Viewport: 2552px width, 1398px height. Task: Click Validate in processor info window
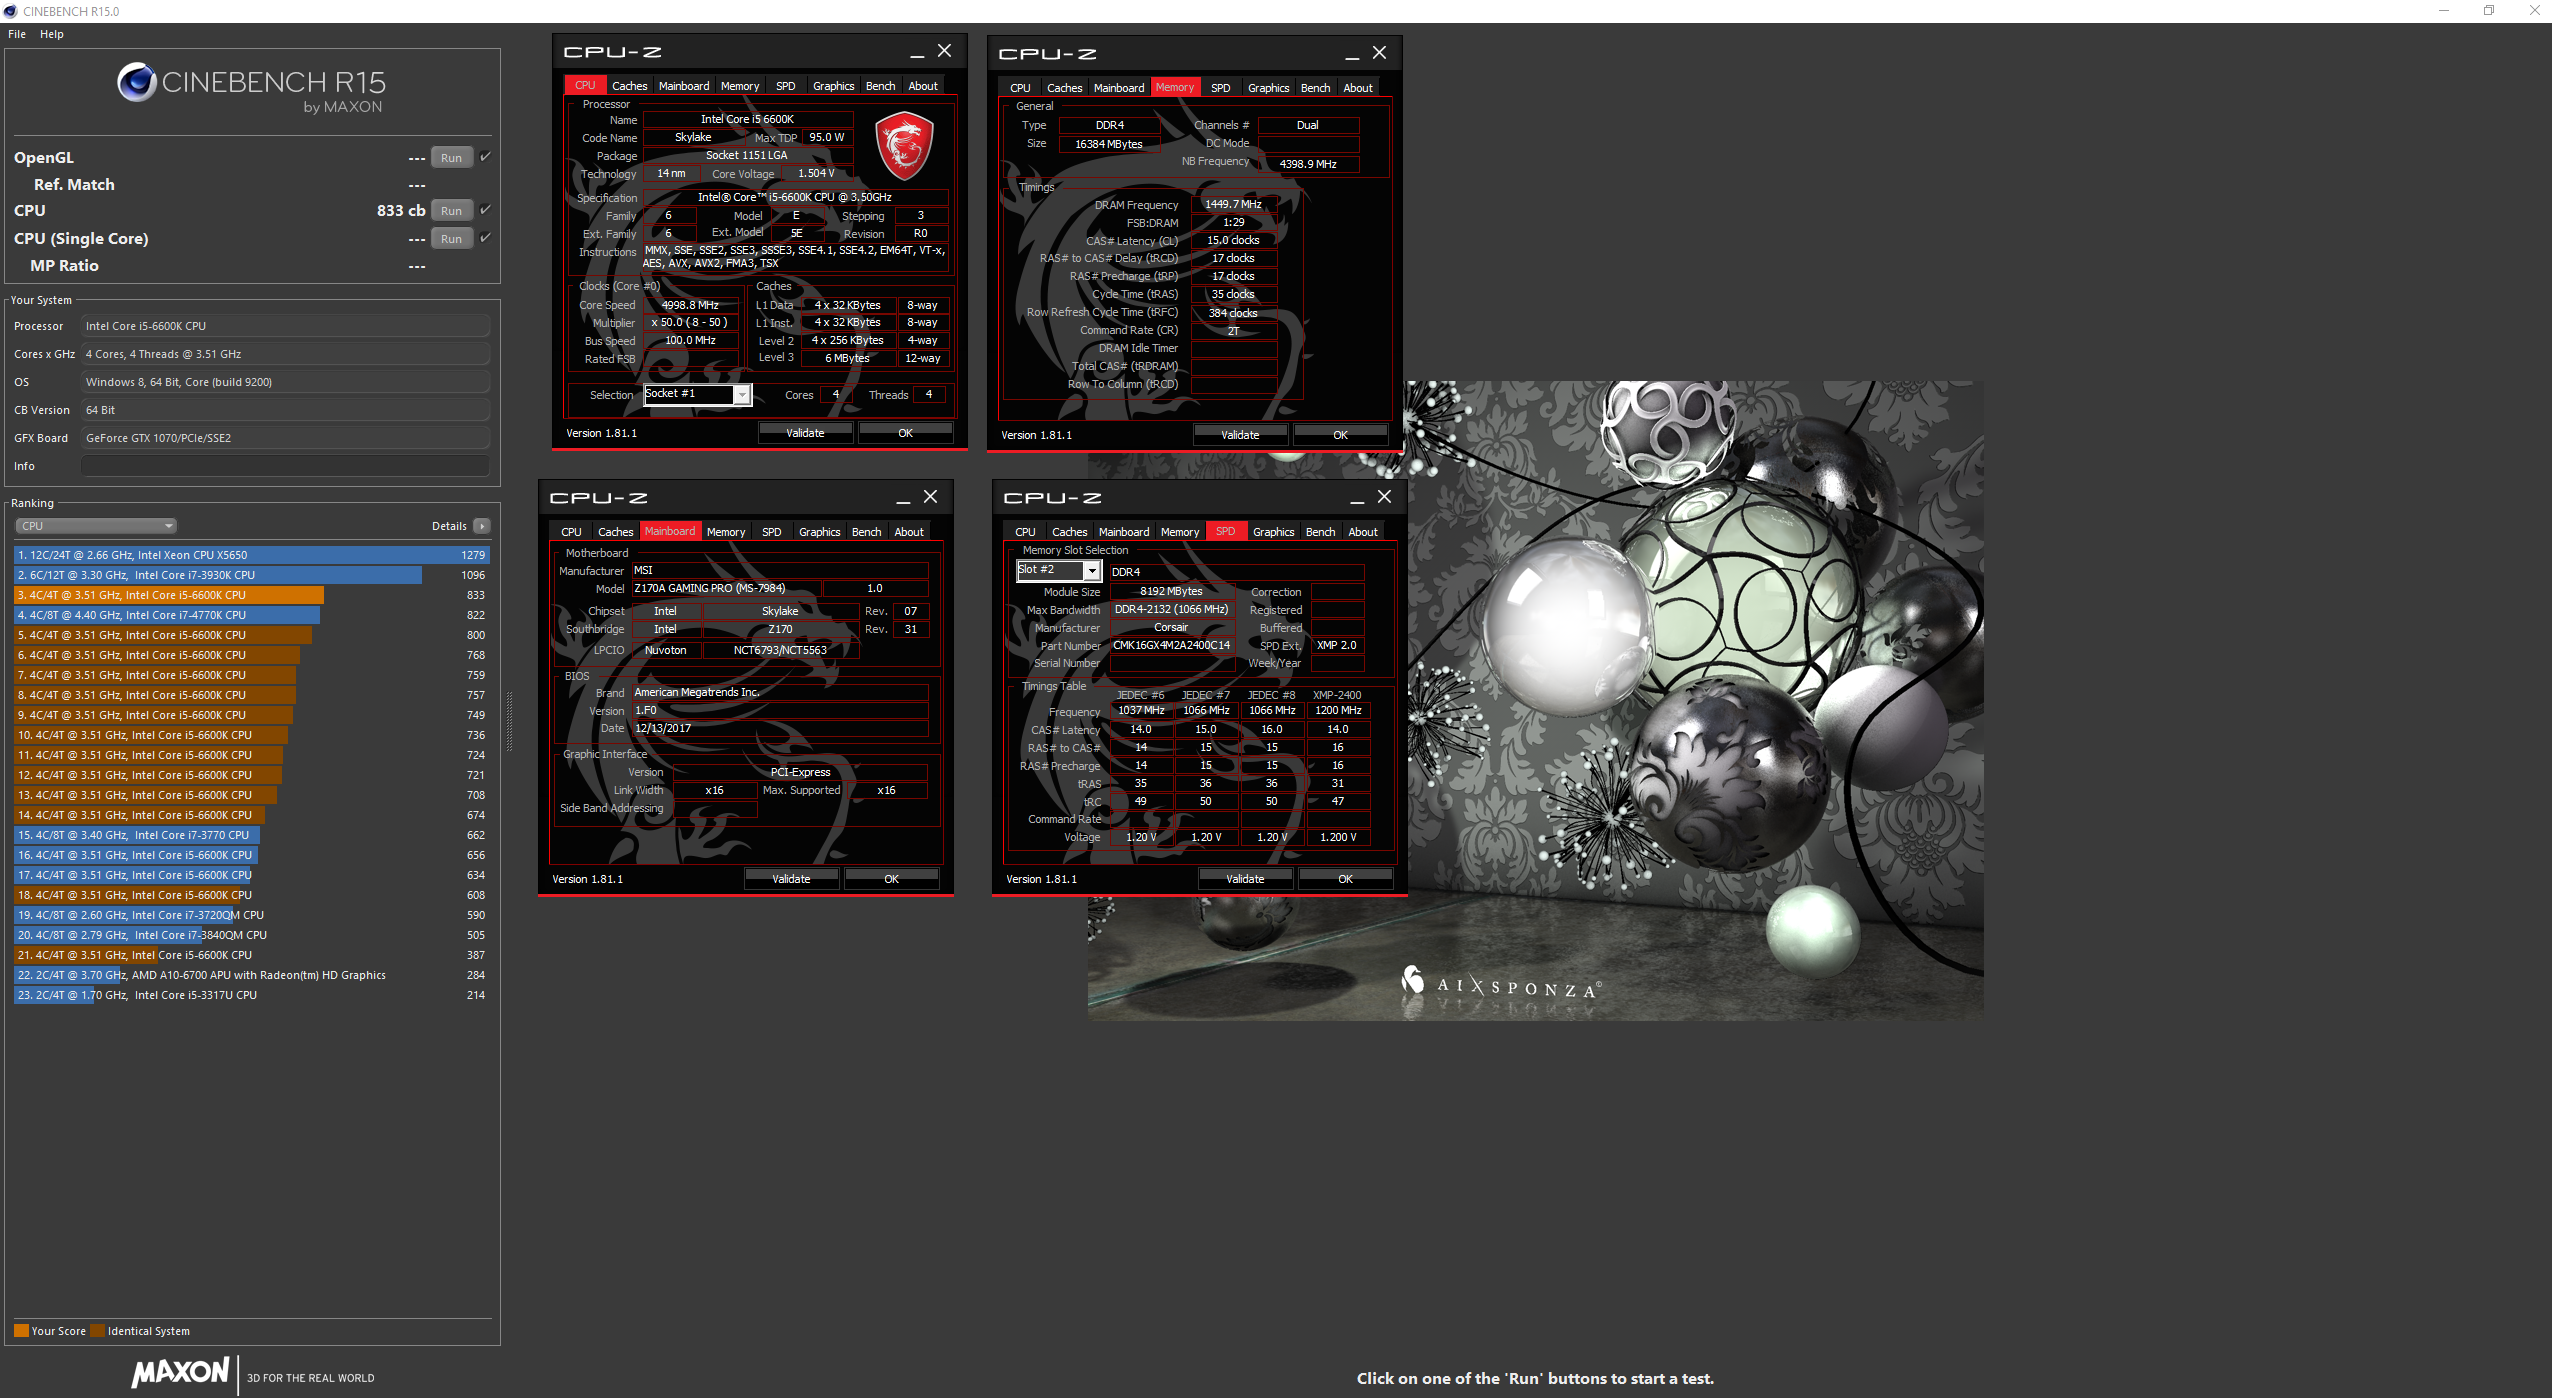(805, 433)
